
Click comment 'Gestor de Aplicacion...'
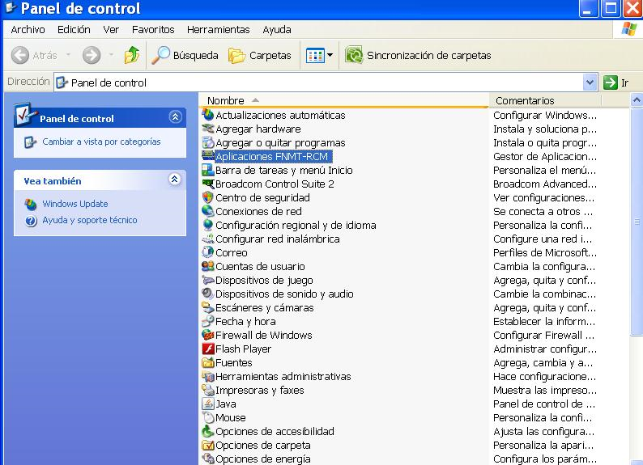pyautogui.click(x=545, y=157)
